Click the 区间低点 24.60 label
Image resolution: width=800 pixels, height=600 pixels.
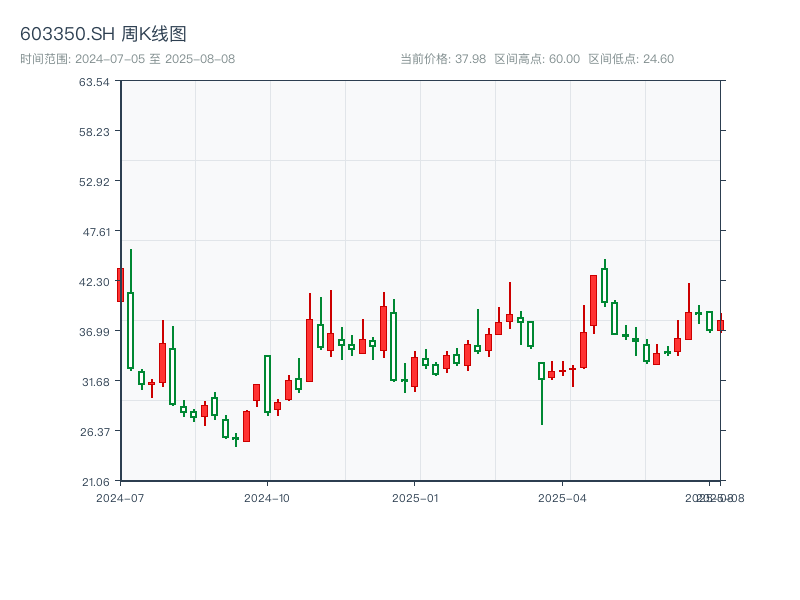631,59
